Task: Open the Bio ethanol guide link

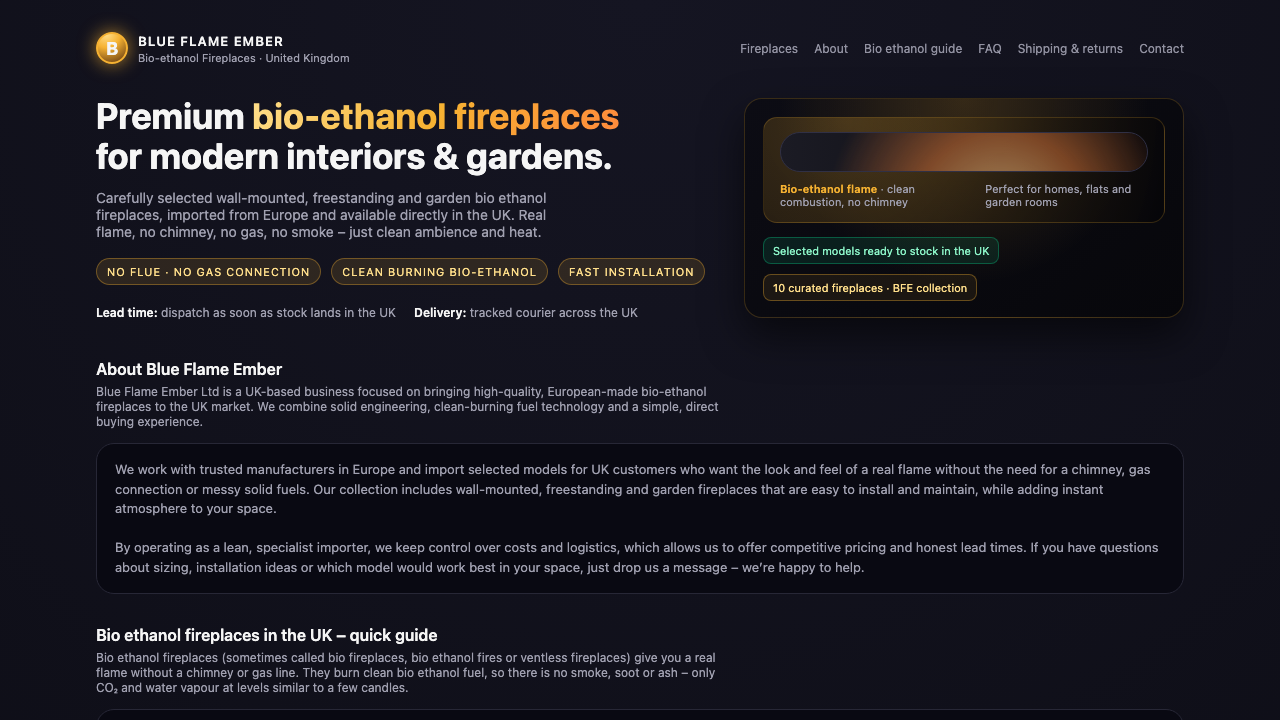Action: [912, 49]
